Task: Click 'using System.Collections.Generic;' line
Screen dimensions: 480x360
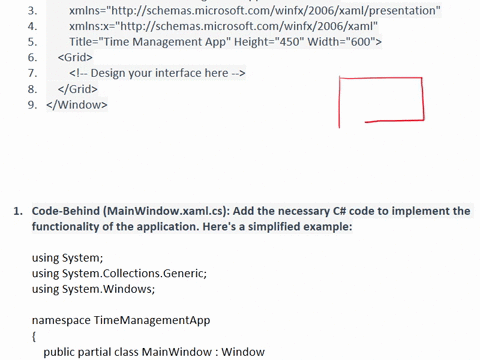Action: 119,273
